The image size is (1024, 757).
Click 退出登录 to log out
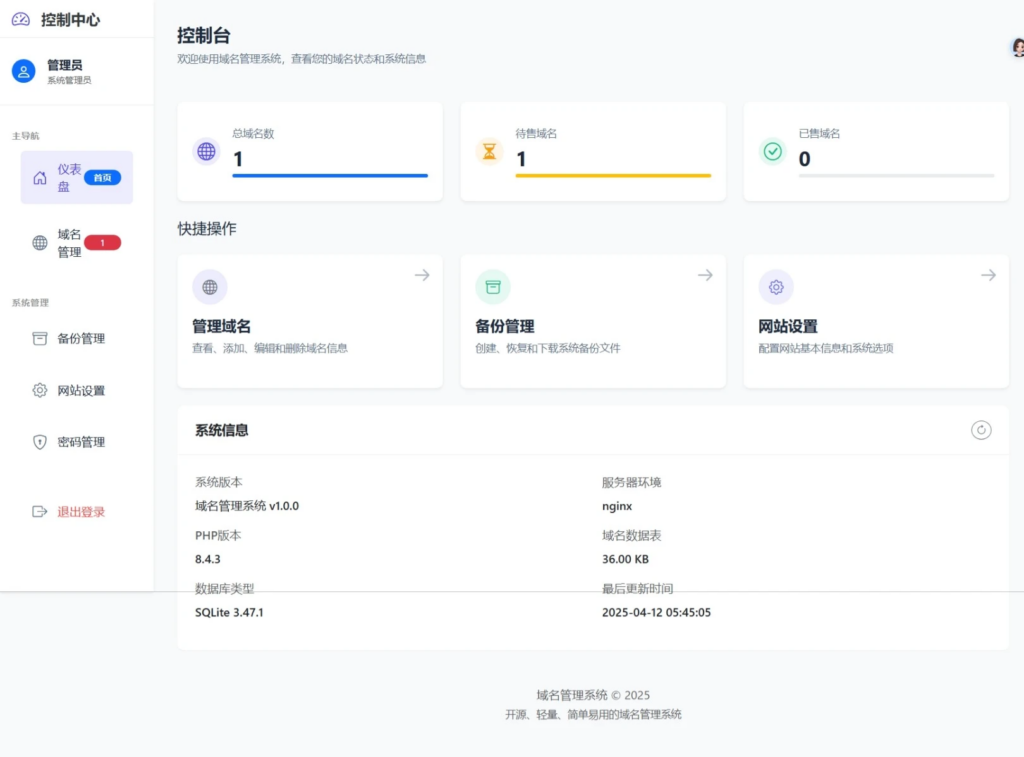[80, 512]
